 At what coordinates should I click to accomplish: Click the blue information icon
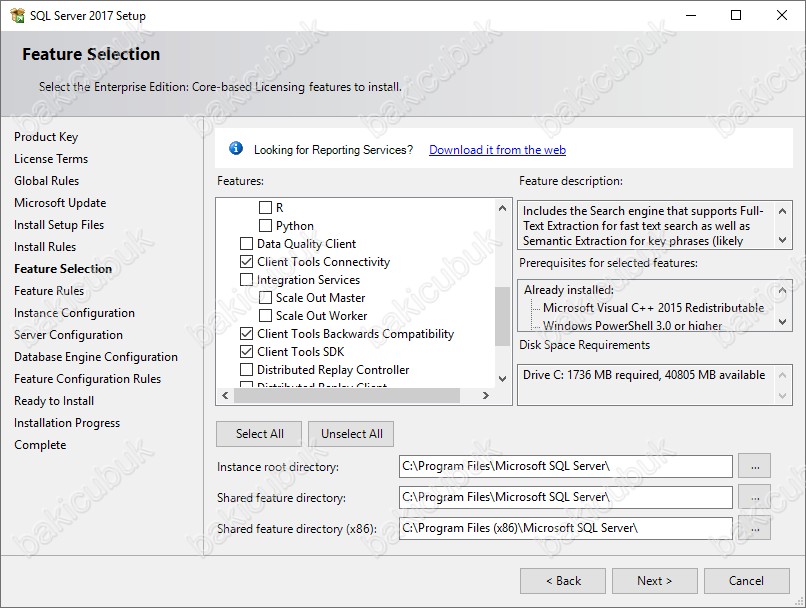click(x=236, y=149)
